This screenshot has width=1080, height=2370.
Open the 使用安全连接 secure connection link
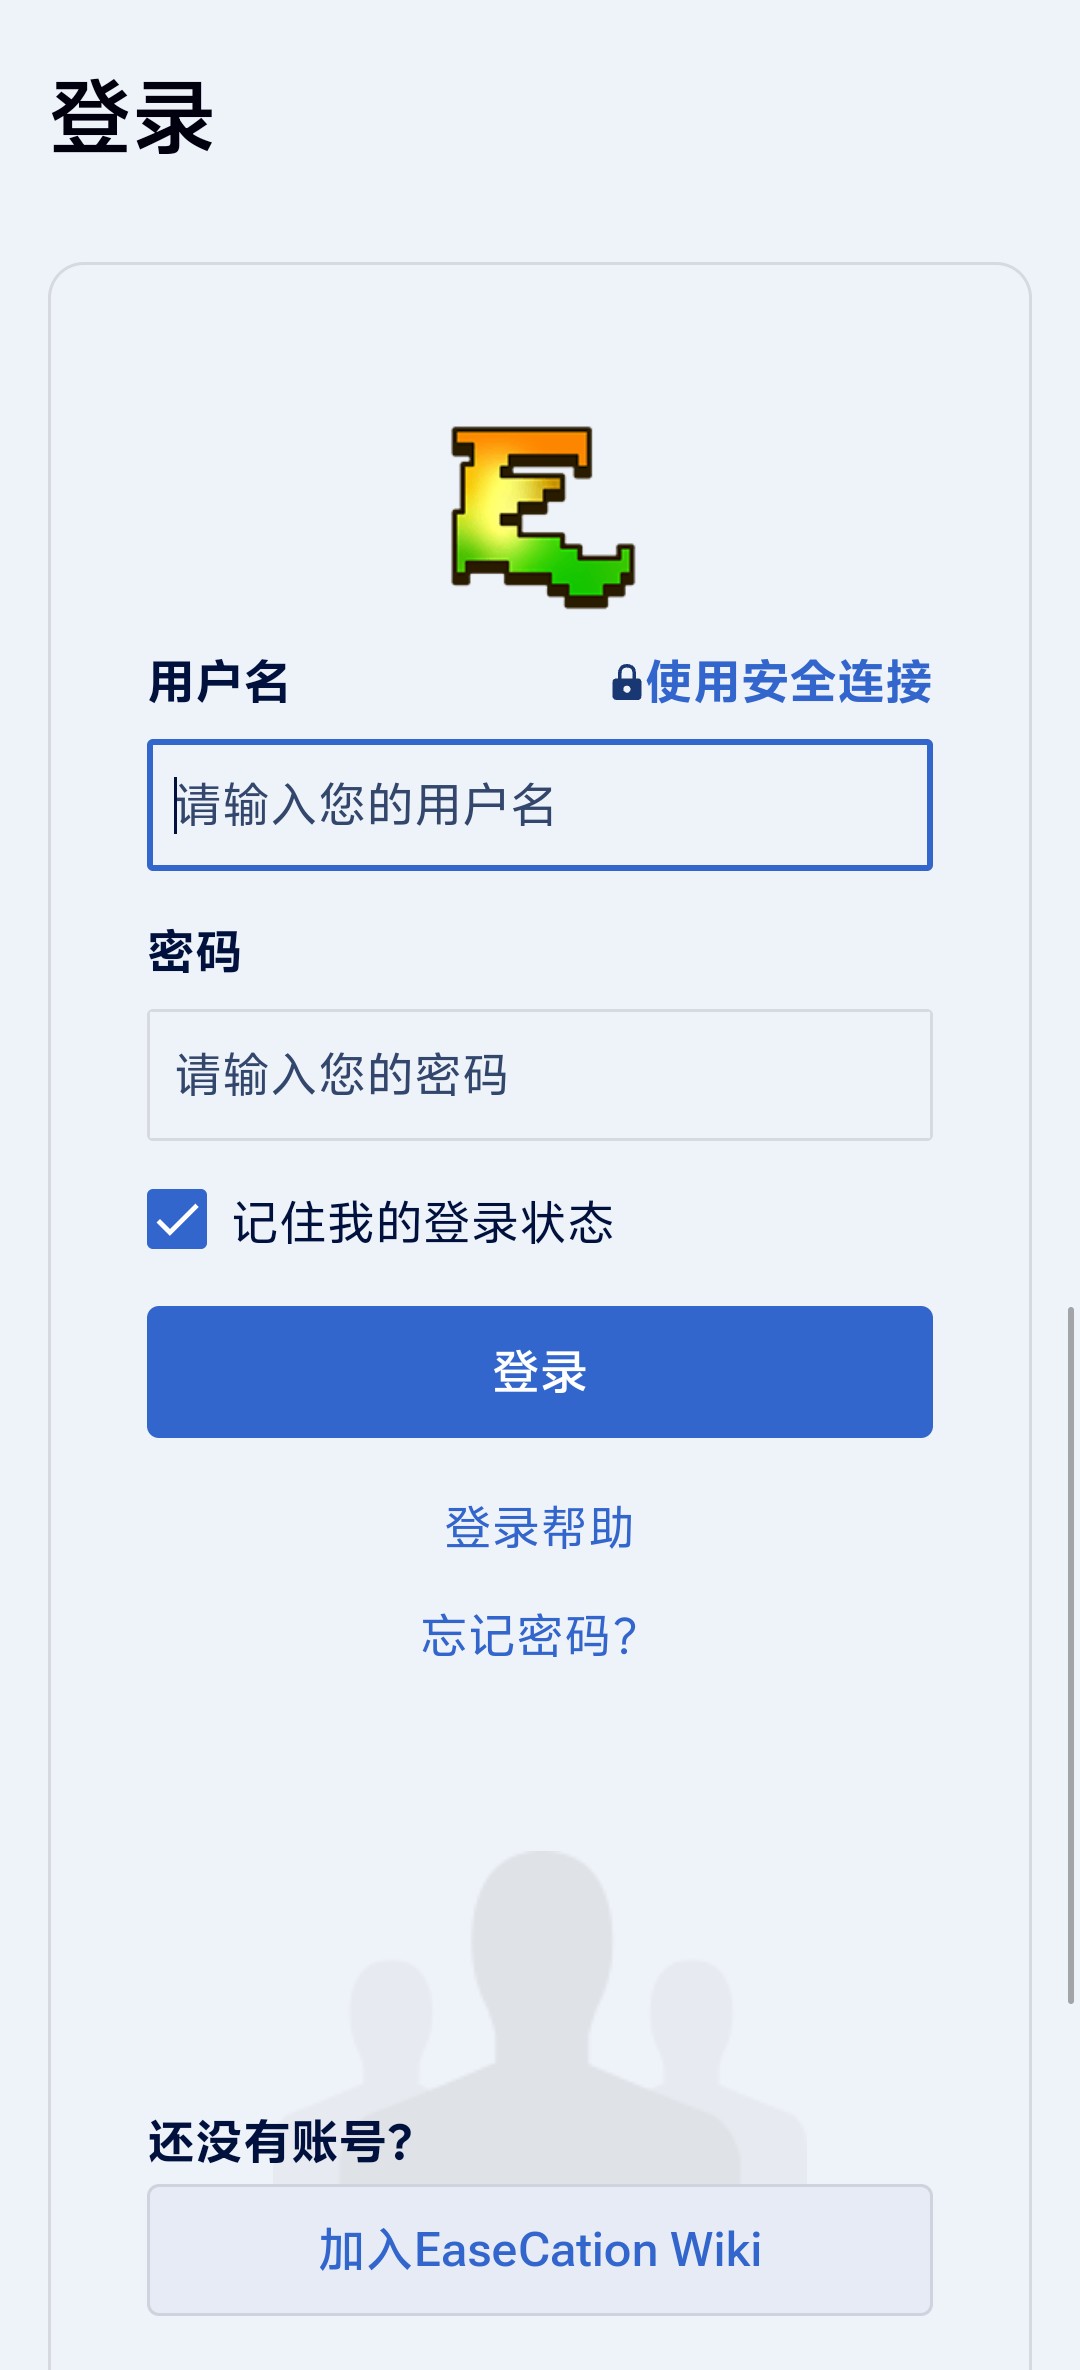coord(788,683)
